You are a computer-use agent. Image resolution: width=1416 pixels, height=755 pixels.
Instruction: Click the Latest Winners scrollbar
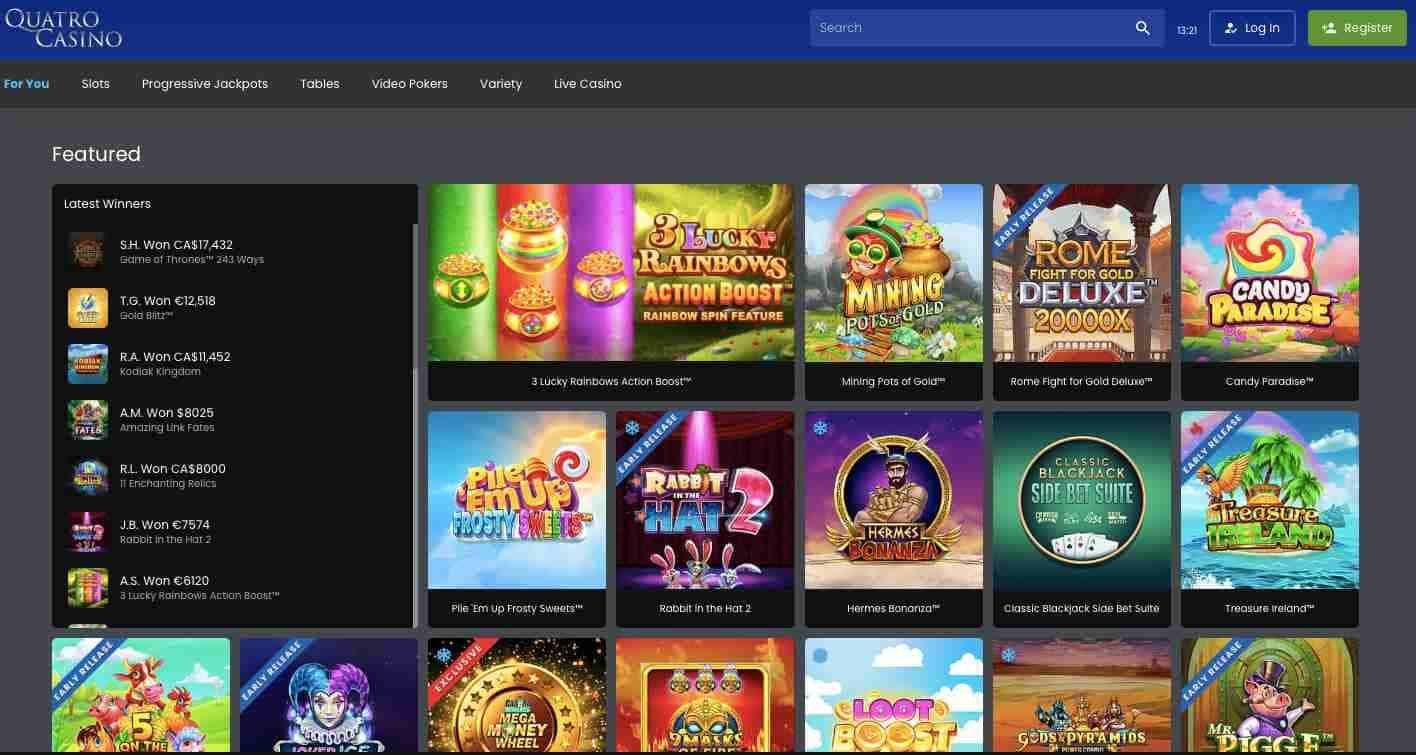click(x=415, y=400)
